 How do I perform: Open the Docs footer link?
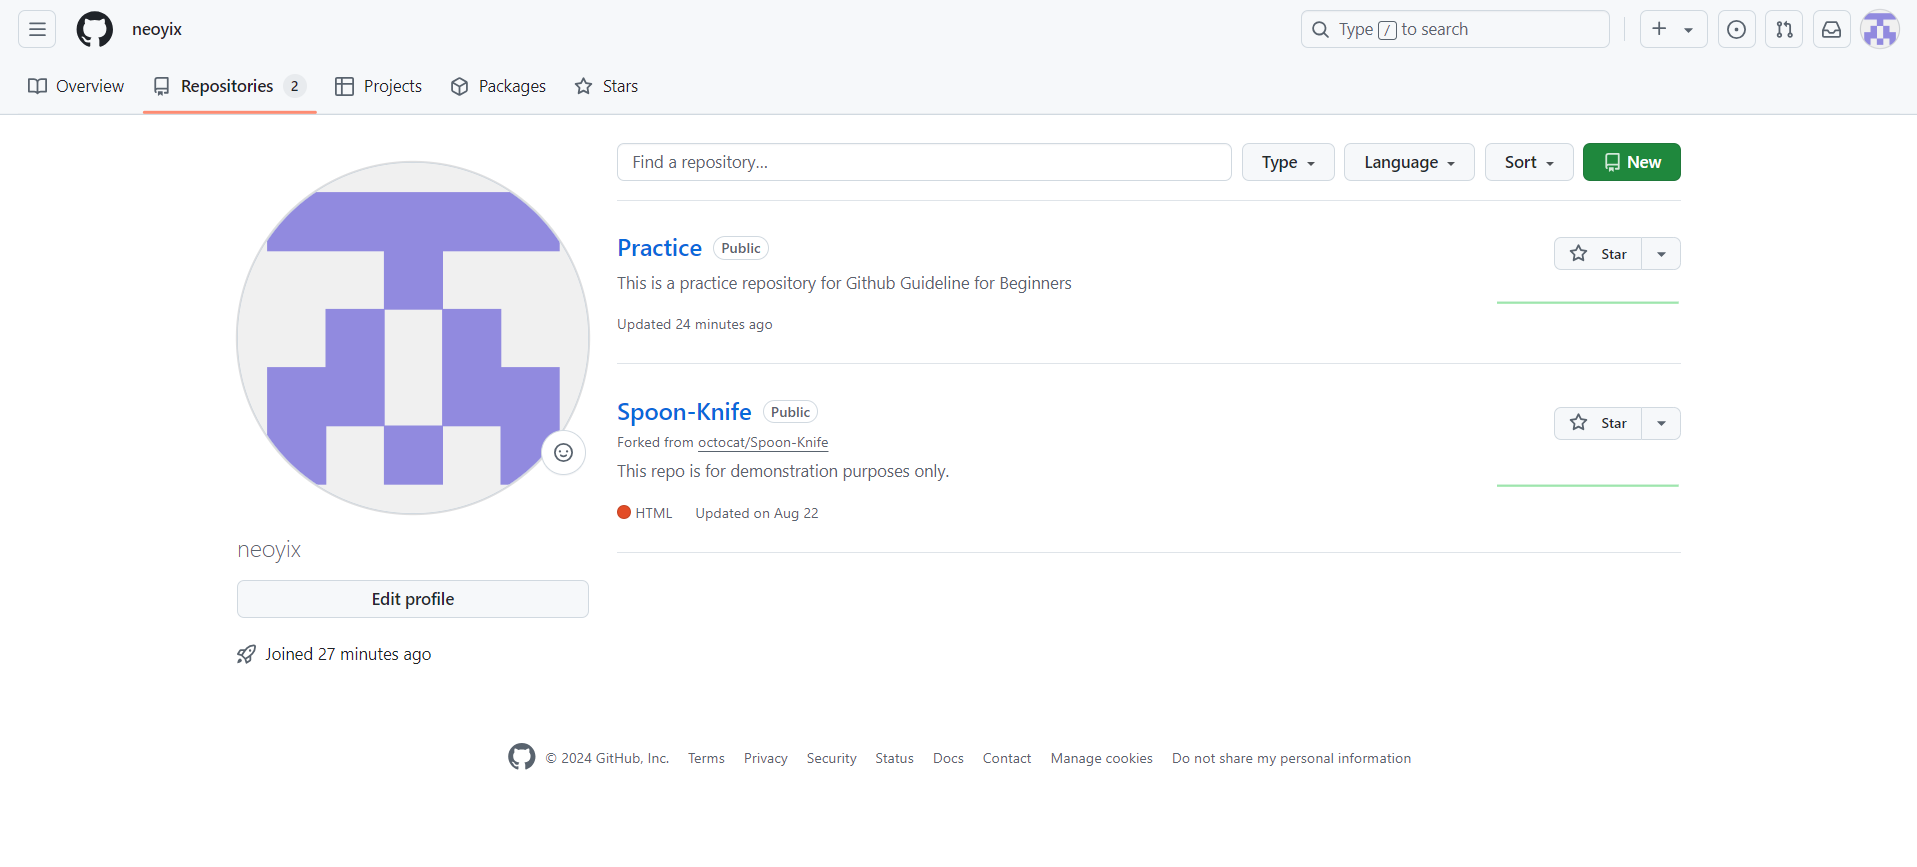point(948,758)
